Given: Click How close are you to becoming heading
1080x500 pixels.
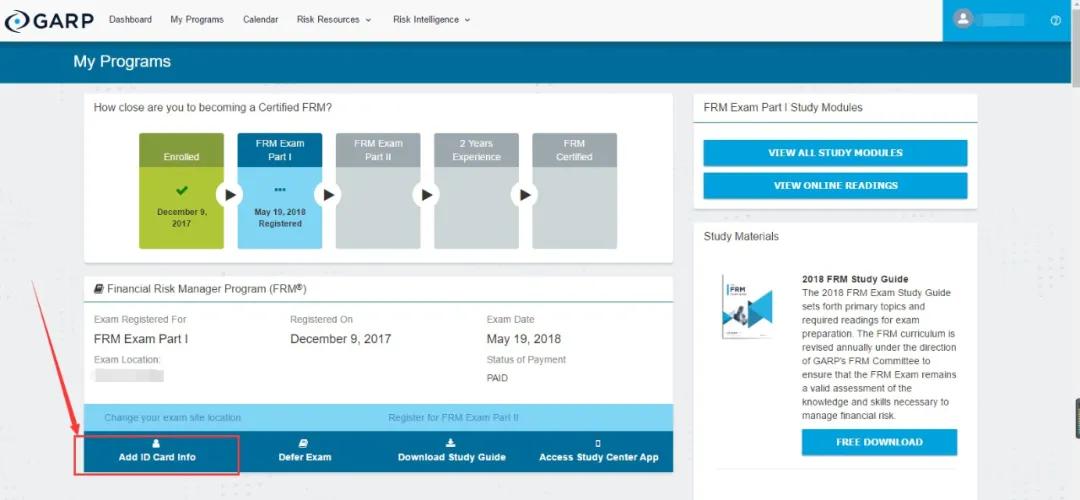Looking at the screenshot, I should tap(213, 107).
